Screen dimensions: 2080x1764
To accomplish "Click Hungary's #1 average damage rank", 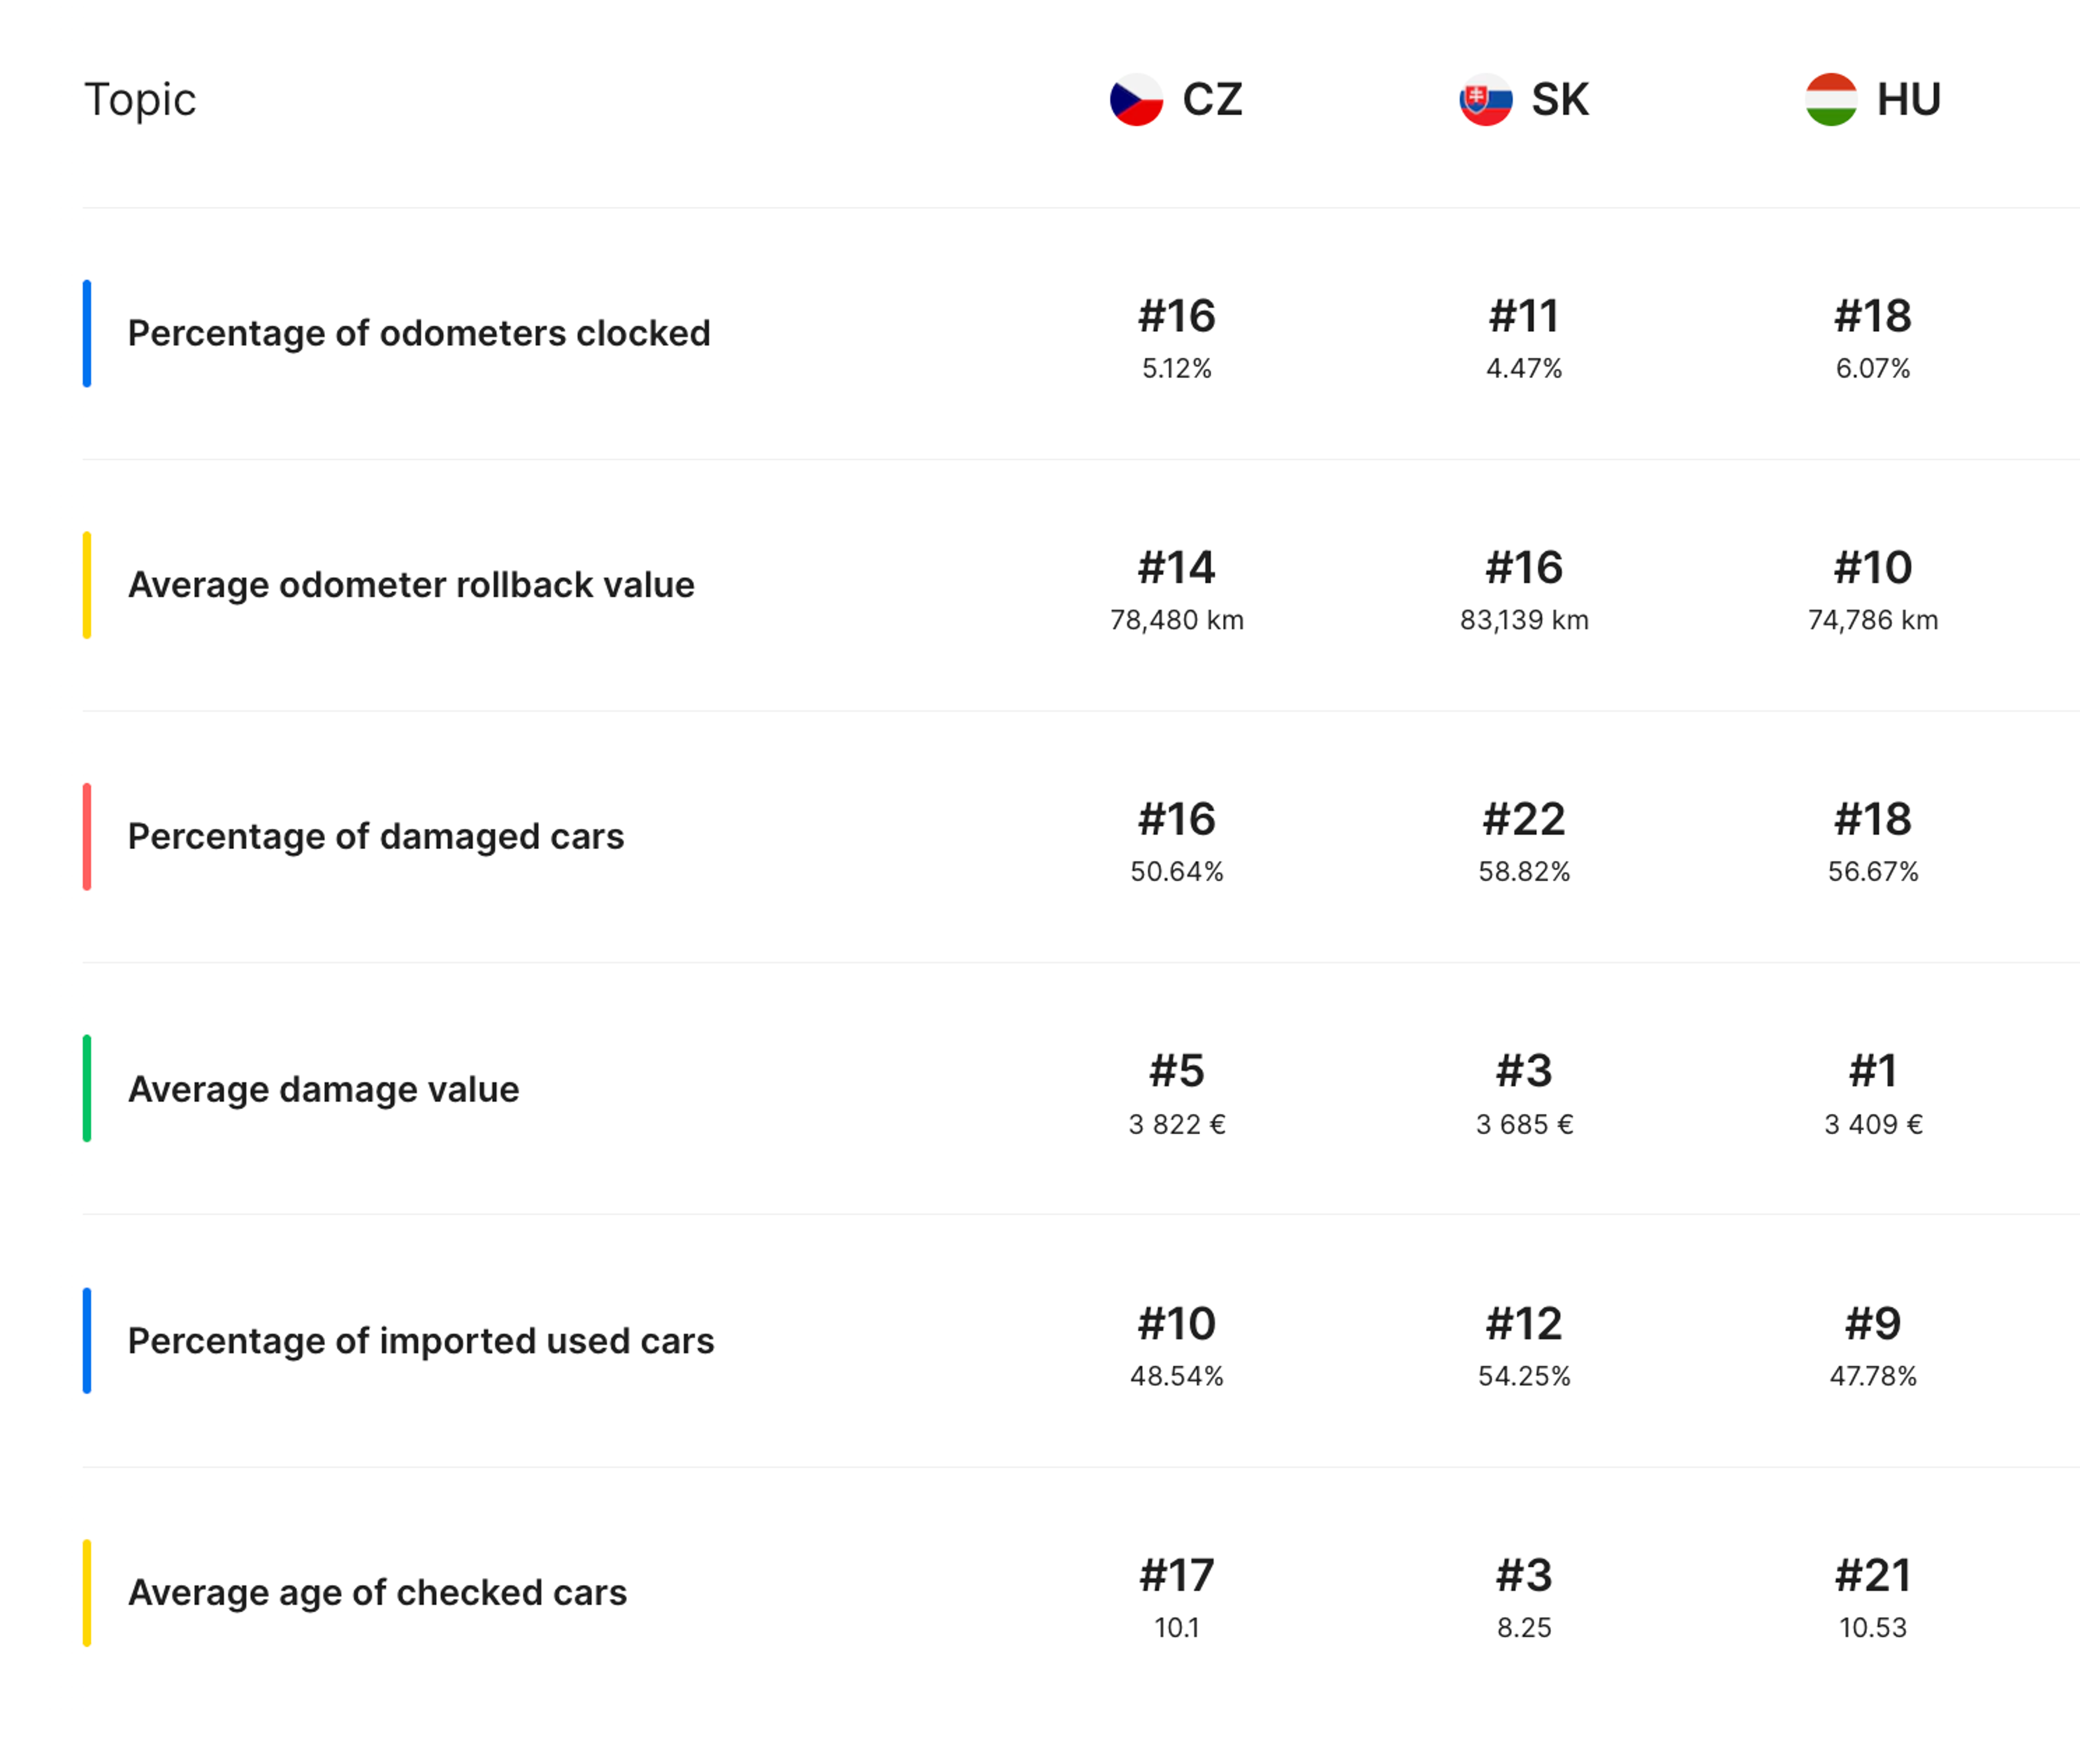I will pos(1872,1071).
